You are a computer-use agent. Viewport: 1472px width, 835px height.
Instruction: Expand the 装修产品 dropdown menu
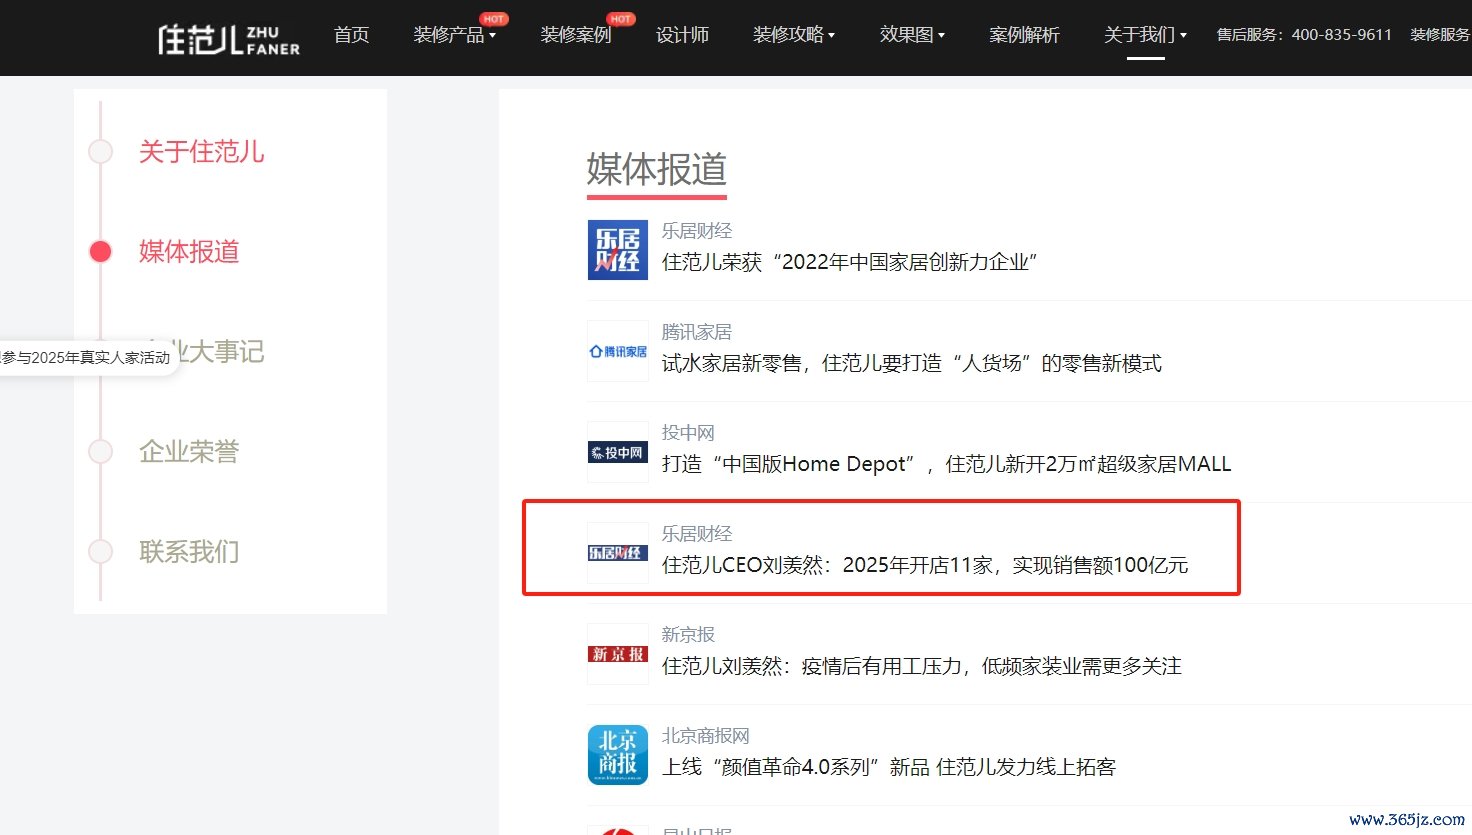pyautogui.click(x=455, y=35)
